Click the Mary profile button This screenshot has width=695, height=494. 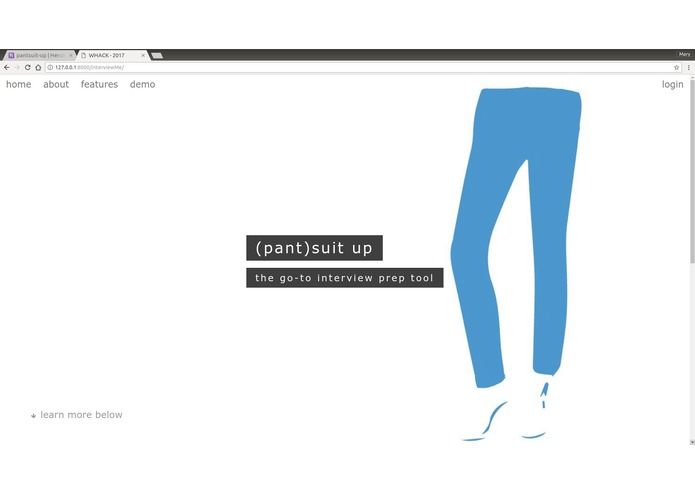pyautogui.click(x=684, y=54)
